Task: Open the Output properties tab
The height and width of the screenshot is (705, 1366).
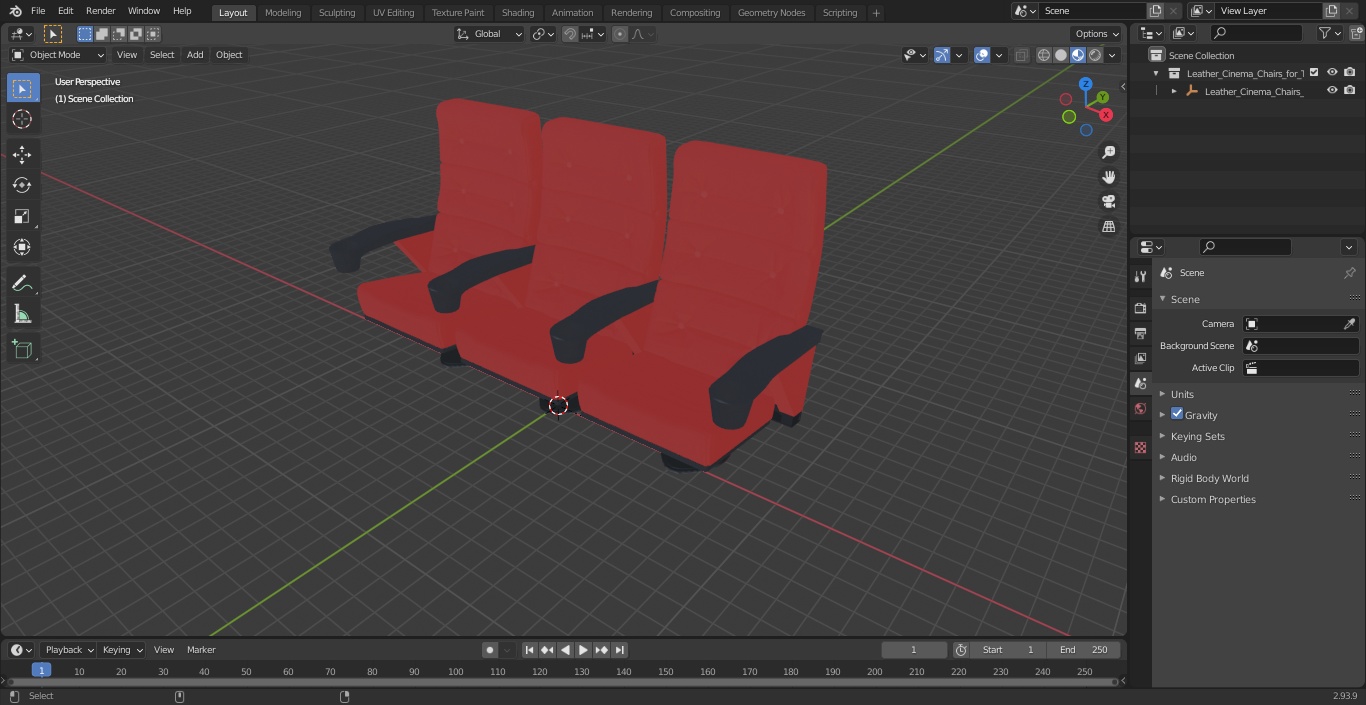Action: pos(1140,333)
